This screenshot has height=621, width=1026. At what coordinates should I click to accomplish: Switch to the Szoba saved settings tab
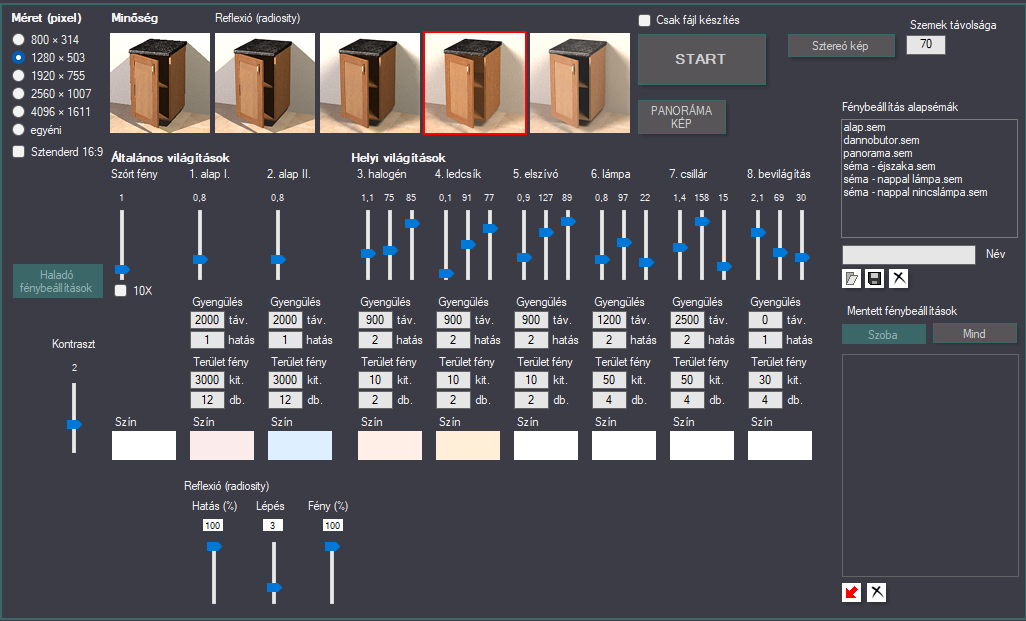pos(883,334)
